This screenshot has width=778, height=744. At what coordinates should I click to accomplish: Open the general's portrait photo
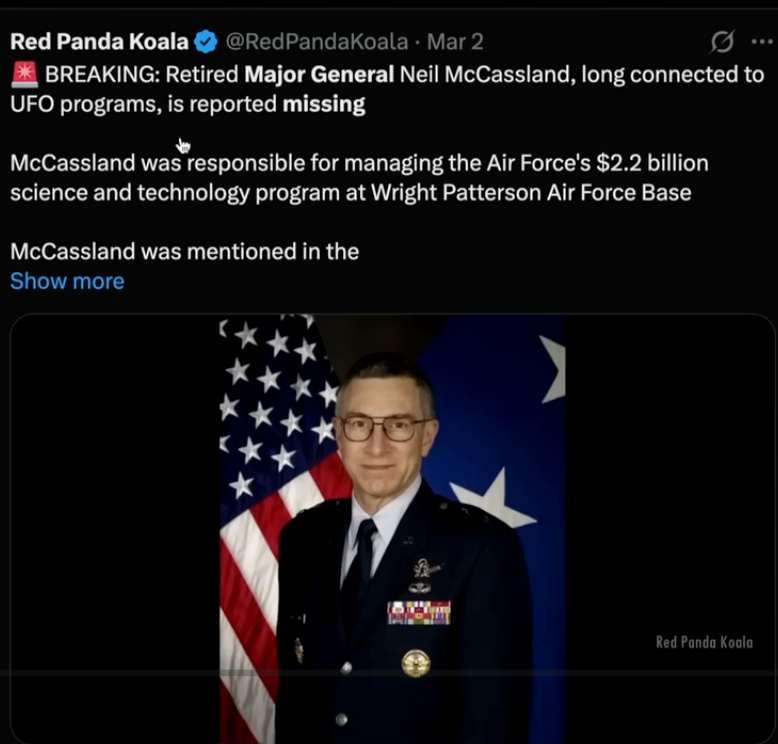point(392,530)
